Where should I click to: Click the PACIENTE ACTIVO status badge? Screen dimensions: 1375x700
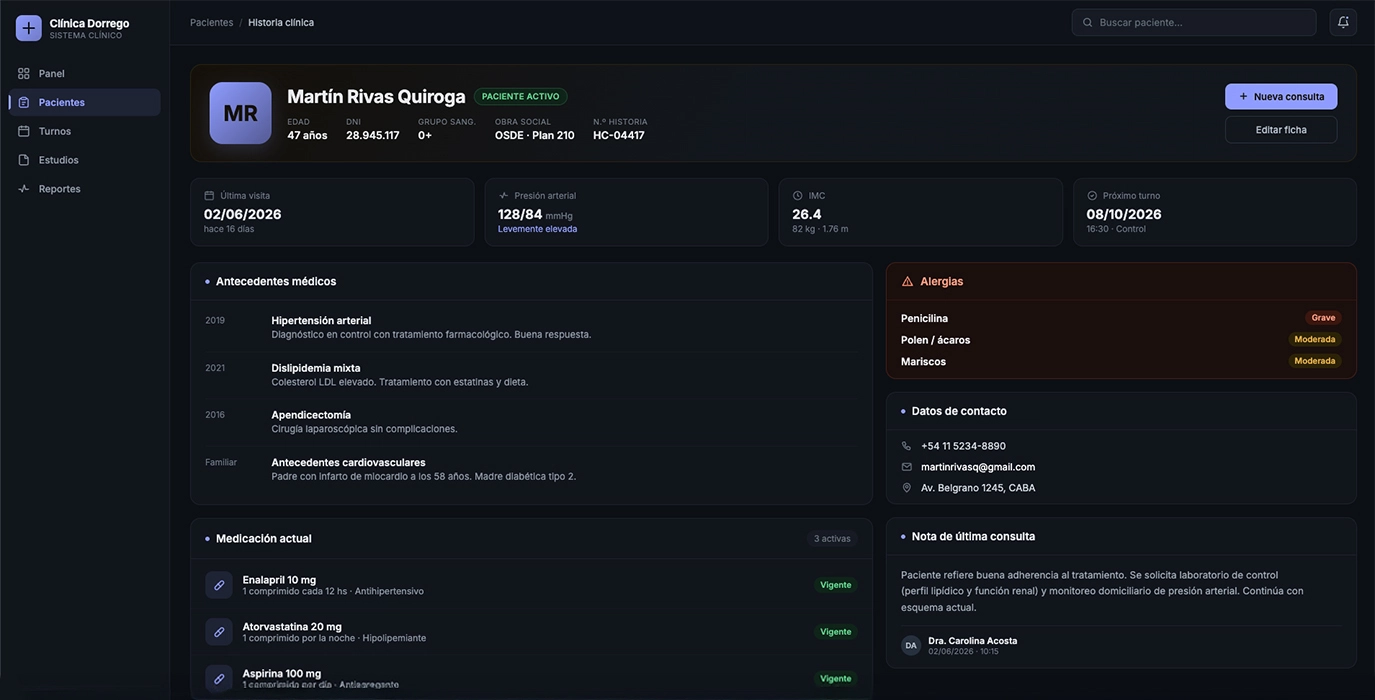[521, 97]
